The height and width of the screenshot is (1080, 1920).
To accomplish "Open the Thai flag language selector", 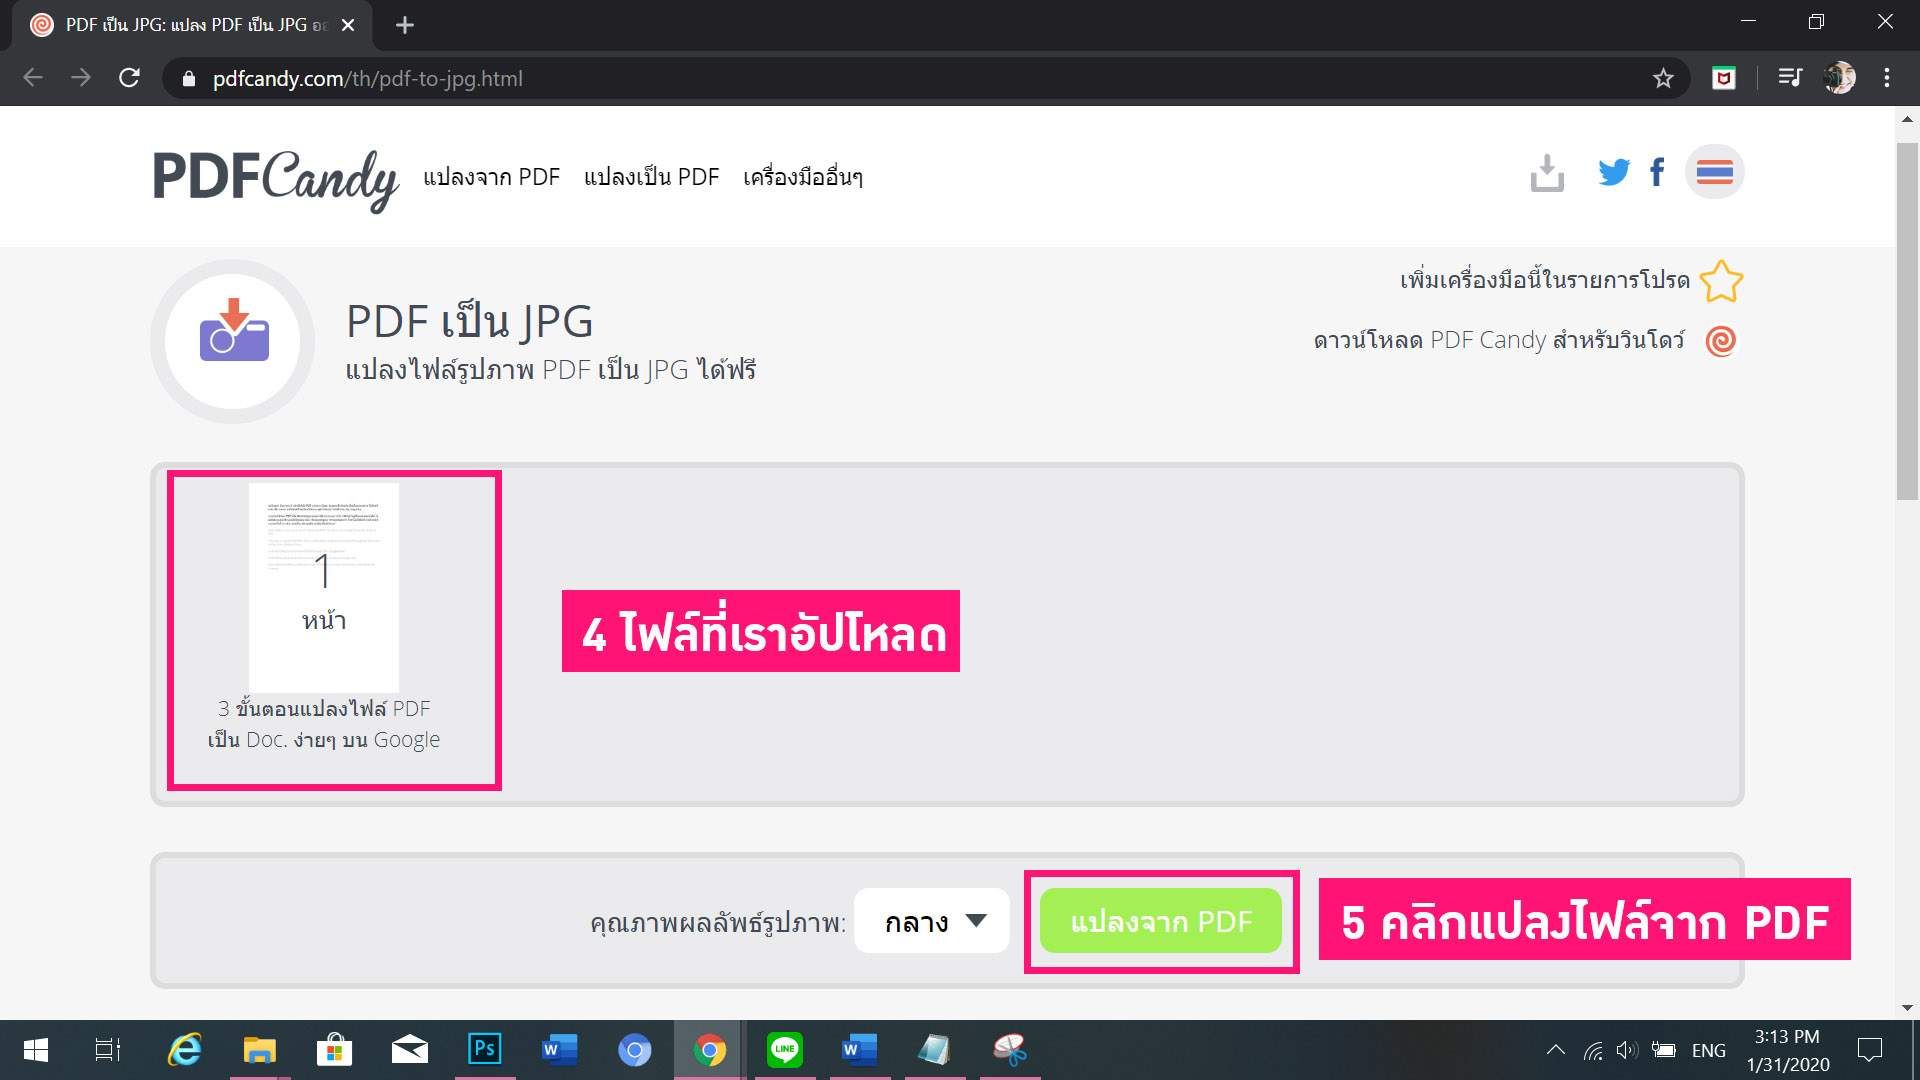I will click(x=1714, y=172).
